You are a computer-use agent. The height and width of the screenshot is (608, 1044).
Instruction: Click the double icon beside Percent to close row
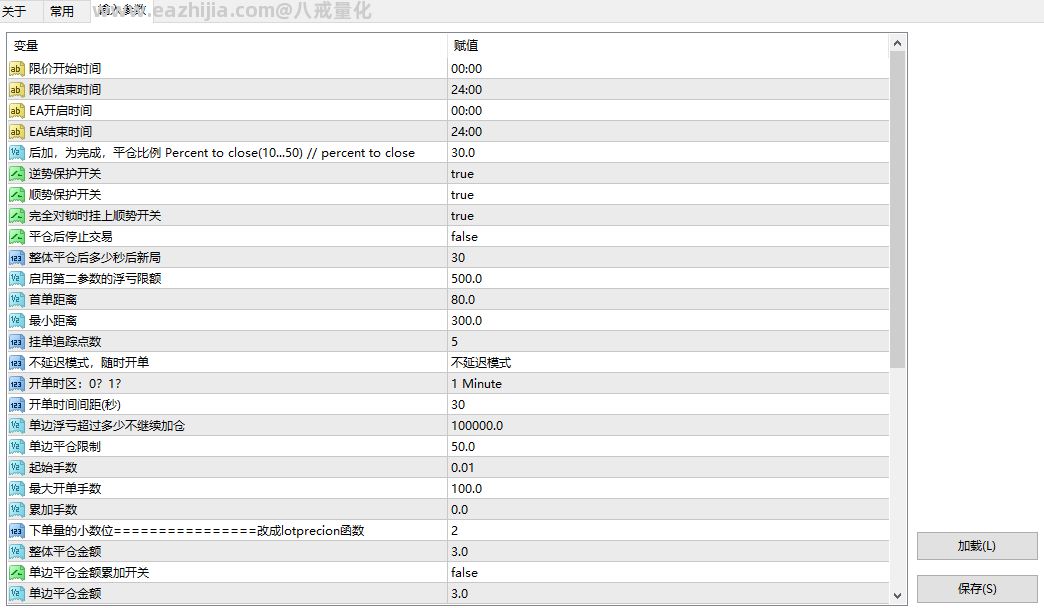point(17,152)
